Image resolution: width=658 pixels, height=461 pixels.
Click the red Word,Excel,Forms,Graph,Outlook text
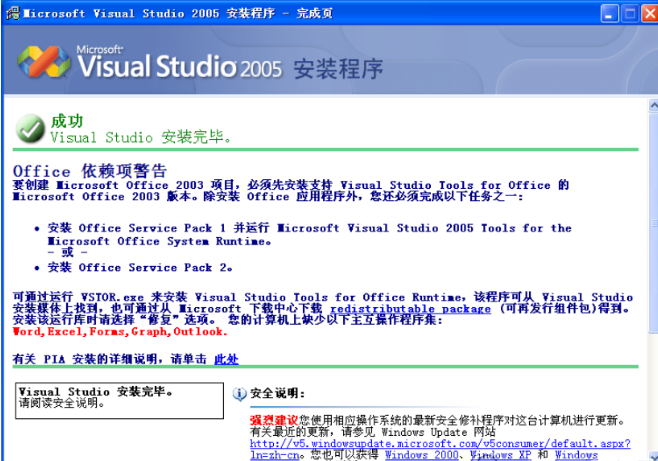point(120,332)
